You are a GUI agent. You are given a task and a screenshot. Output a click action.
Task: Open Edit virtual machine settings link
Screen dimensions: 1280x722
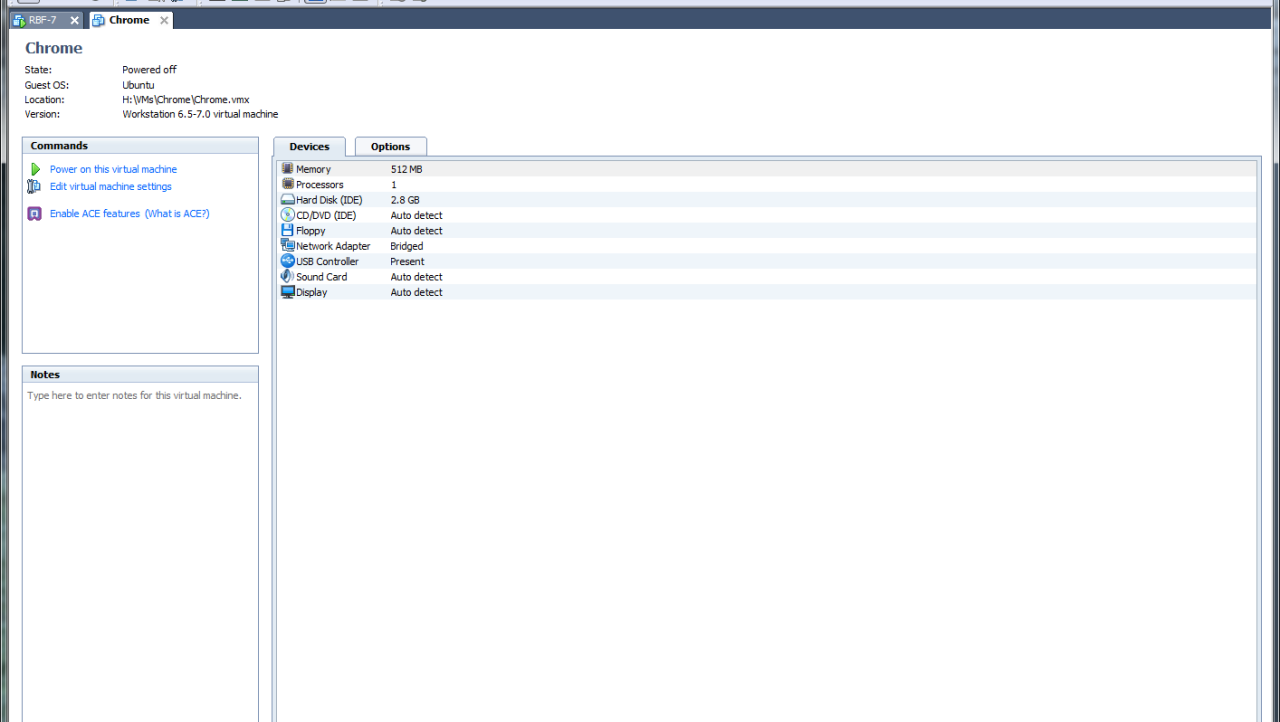click(x=111, y=187)
